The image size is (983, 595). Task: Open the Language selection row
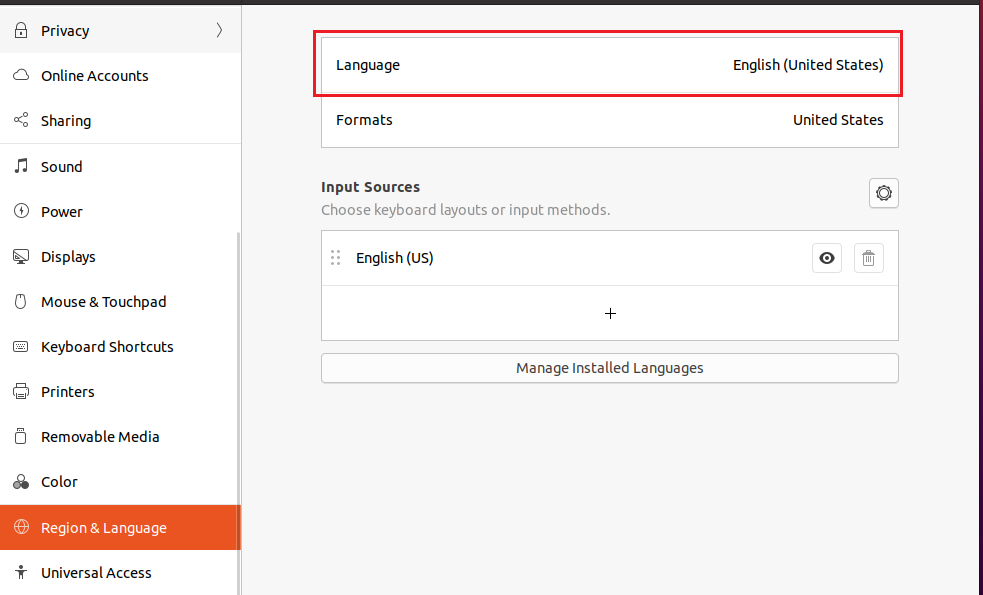609,65
